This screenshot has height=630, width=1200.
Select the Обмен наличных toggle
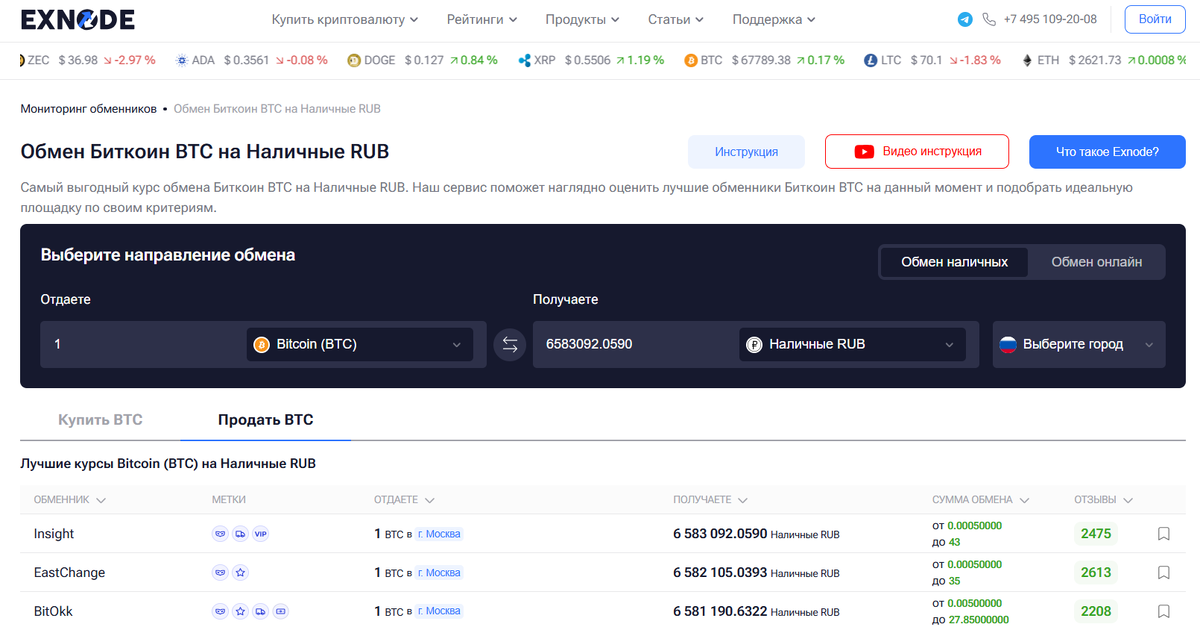point(954,262)
